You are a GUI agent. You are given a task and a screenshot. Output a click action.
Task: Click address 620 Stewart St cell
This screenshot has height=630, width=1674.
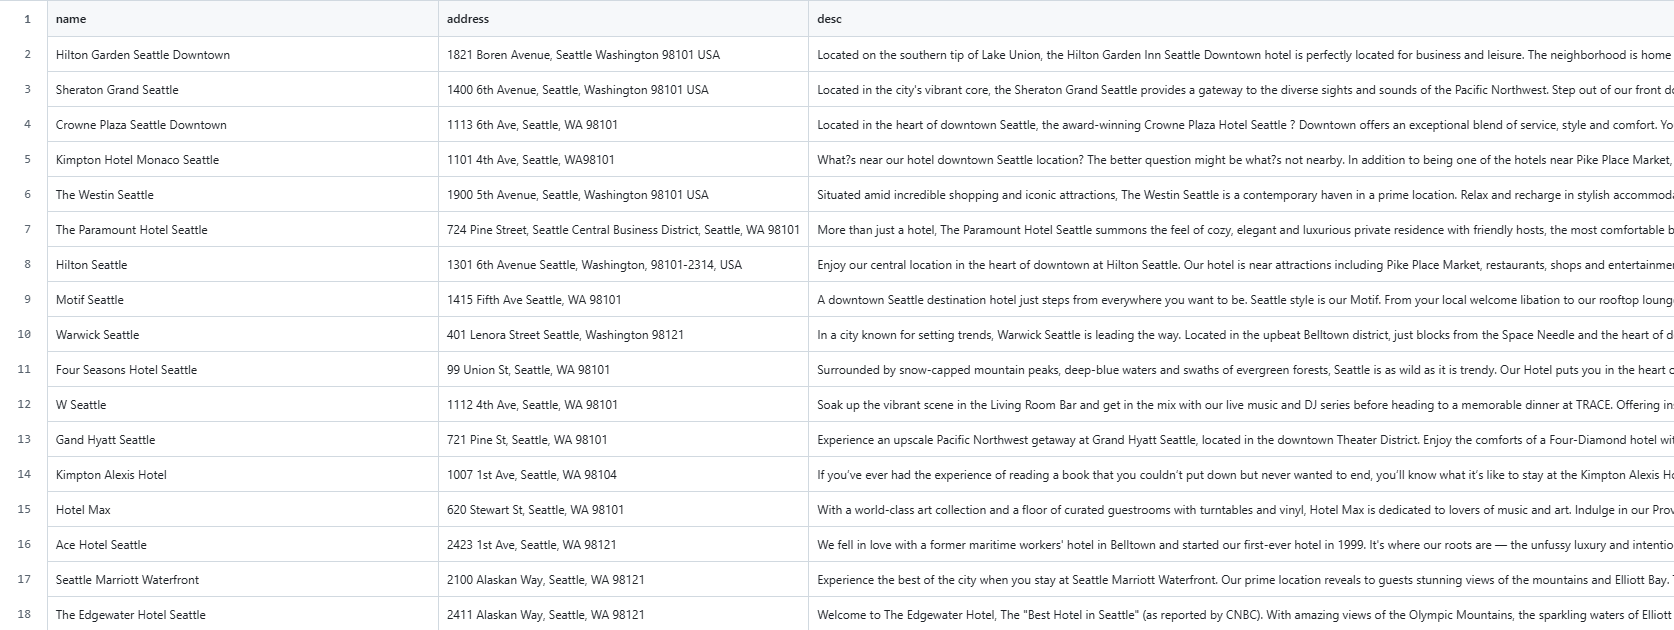(x=623, y=510)
